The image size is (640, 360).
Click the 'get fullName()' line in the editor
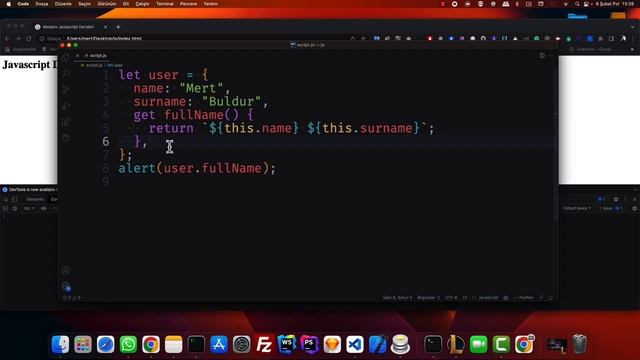point(193,115)
